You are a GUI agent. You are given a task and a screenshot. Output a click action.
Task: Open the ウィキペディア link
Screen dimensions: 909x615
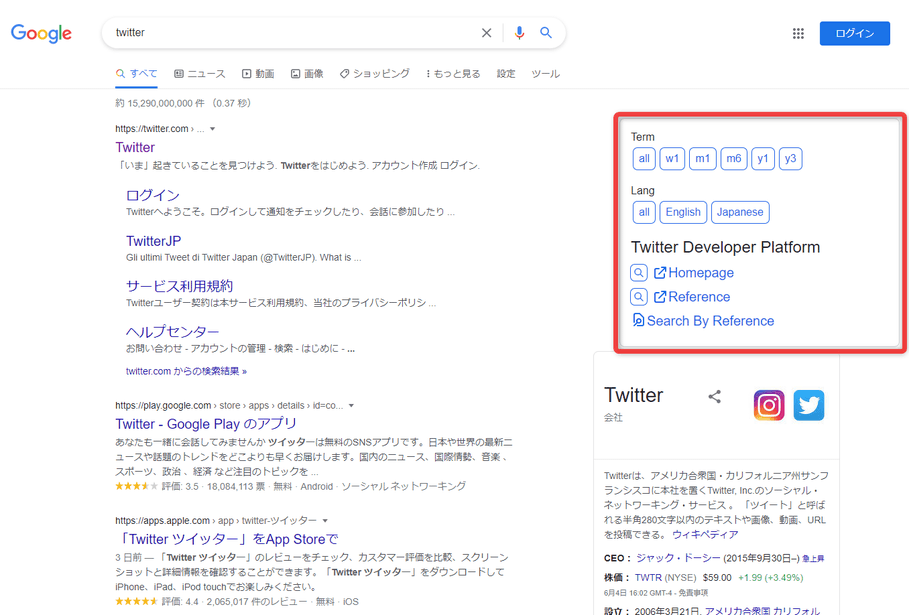(705, 534)
